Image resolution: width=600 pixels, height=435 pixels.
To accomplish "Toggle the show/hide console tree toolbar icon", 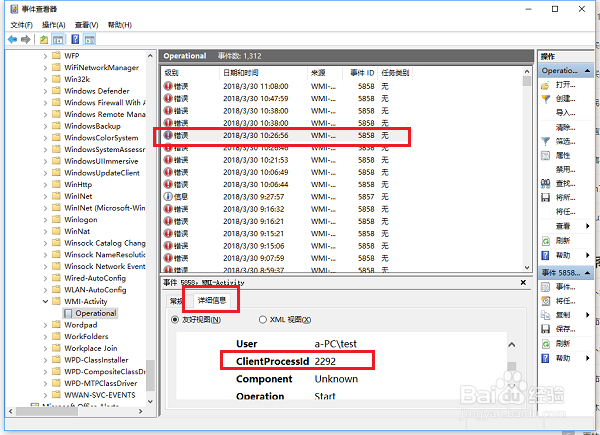I will pyautogui.click(x=58, y=39).
